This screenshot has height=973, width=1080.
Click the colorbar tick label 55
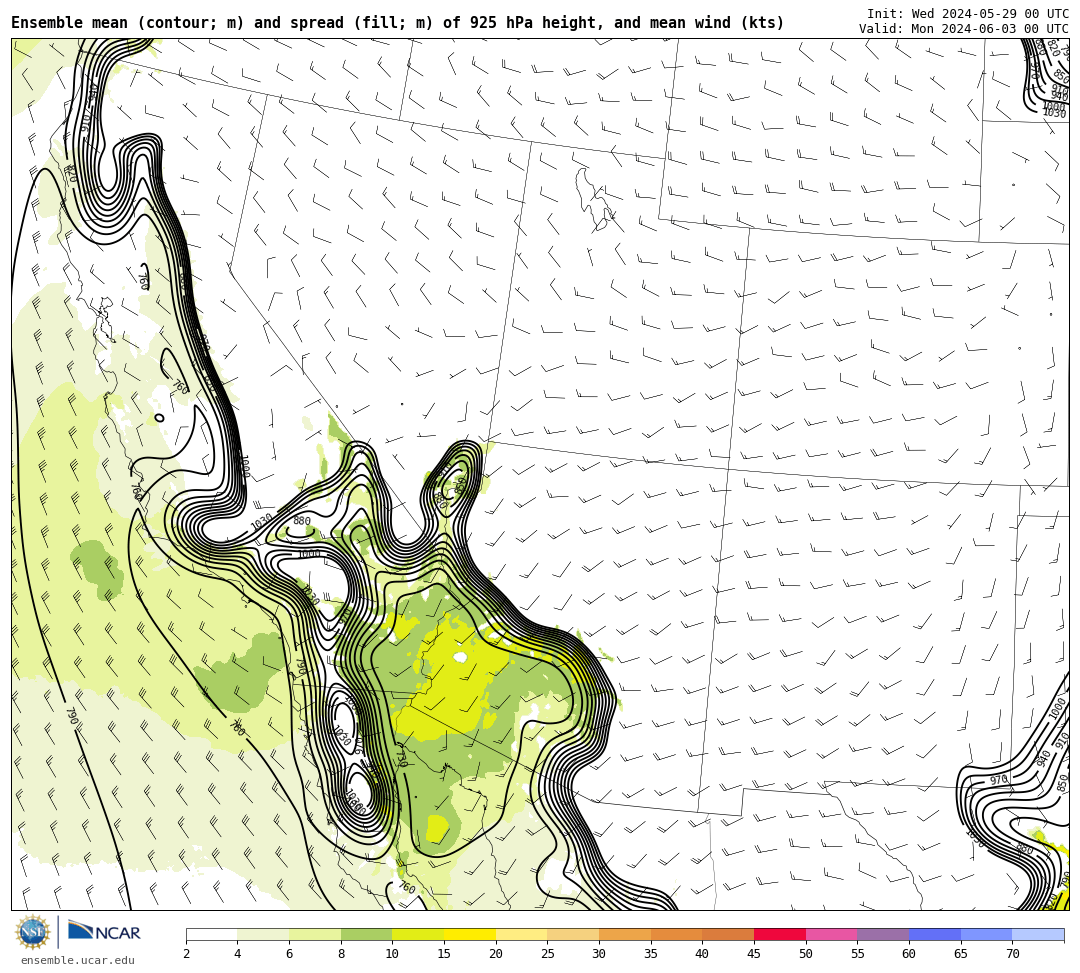[857, 954]
